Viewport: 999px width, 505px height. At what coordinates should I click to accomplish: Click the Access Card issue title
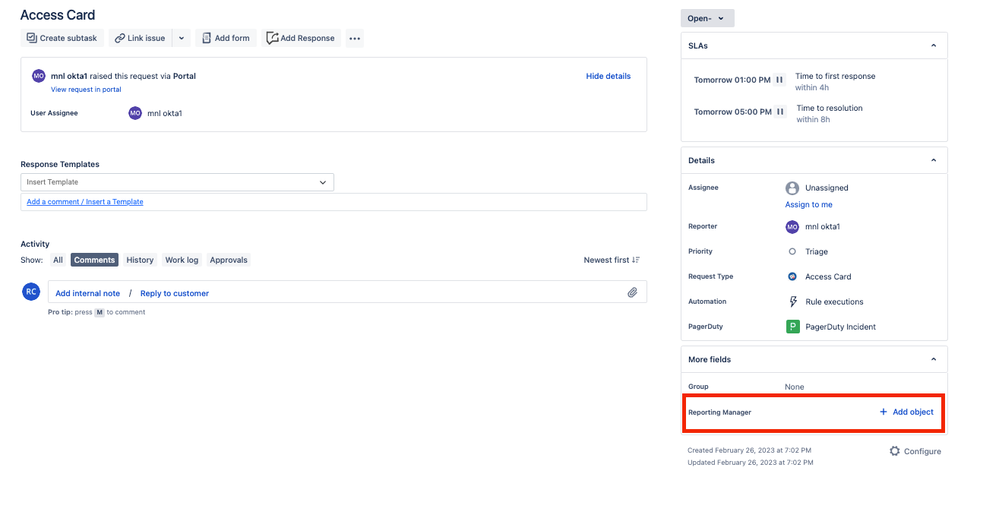[58, 15]
